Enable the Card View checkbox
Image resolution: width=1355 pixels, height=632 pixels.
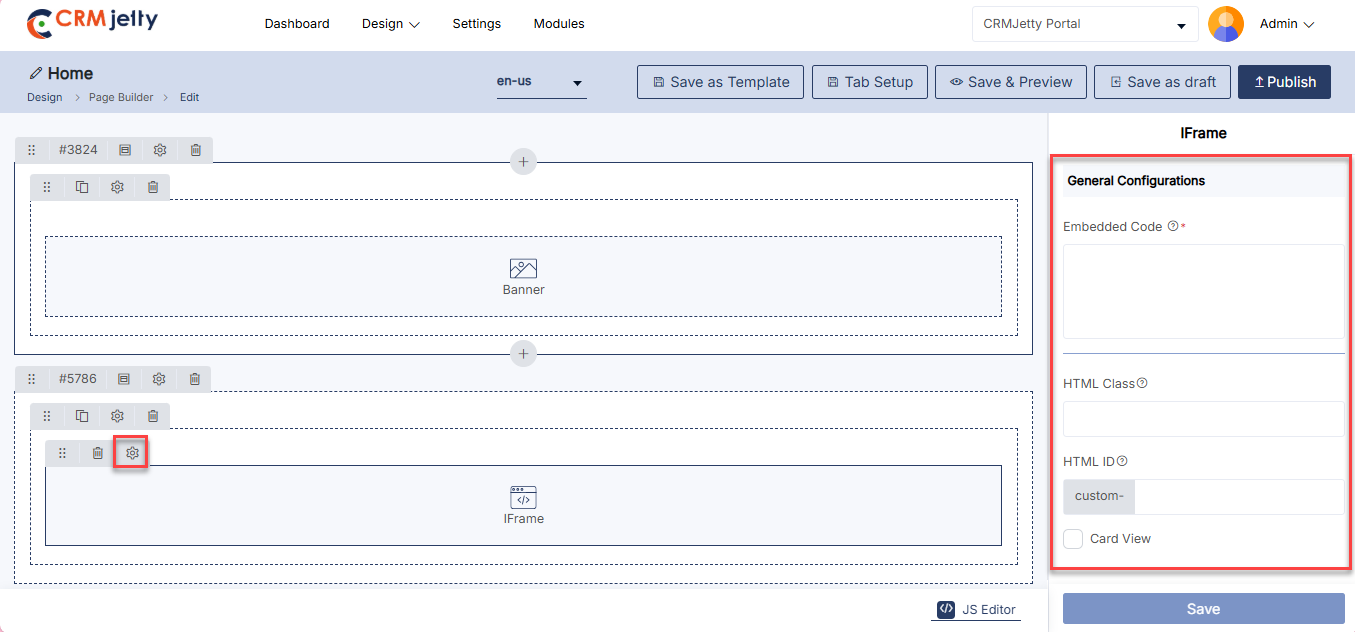pos(1073,539)
